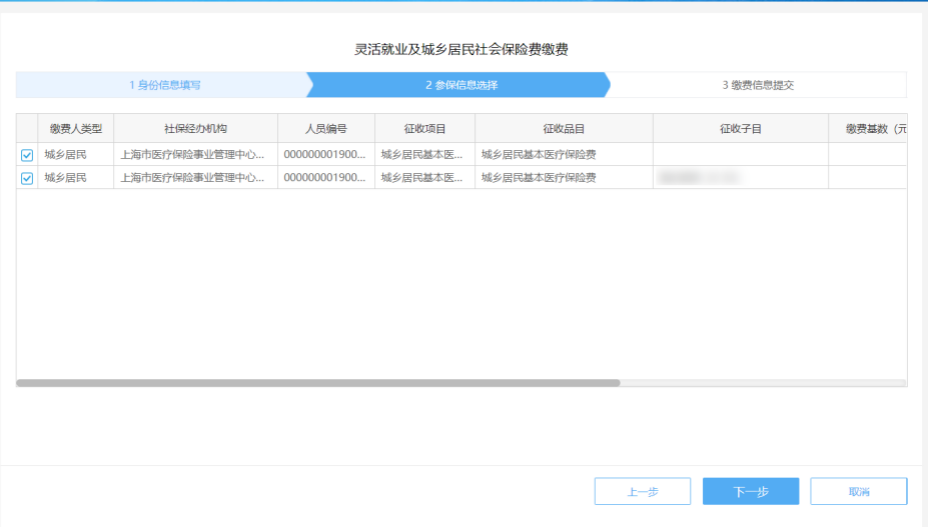The height and width of the screenshot is (527, 928).
Task: Click the table's horizontal scrollbar
Action: 318,382
